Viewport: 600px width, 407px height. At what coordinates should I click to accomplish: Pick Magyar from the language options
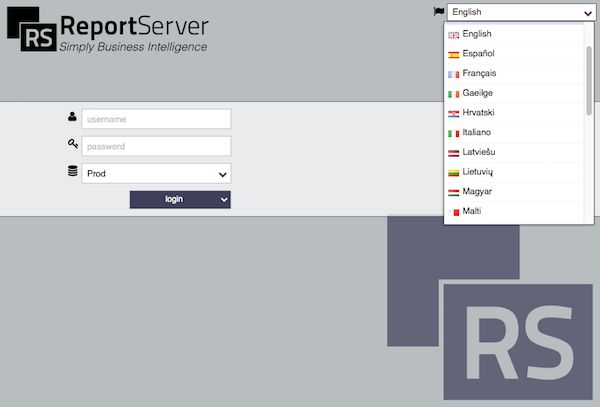point(514,192)
